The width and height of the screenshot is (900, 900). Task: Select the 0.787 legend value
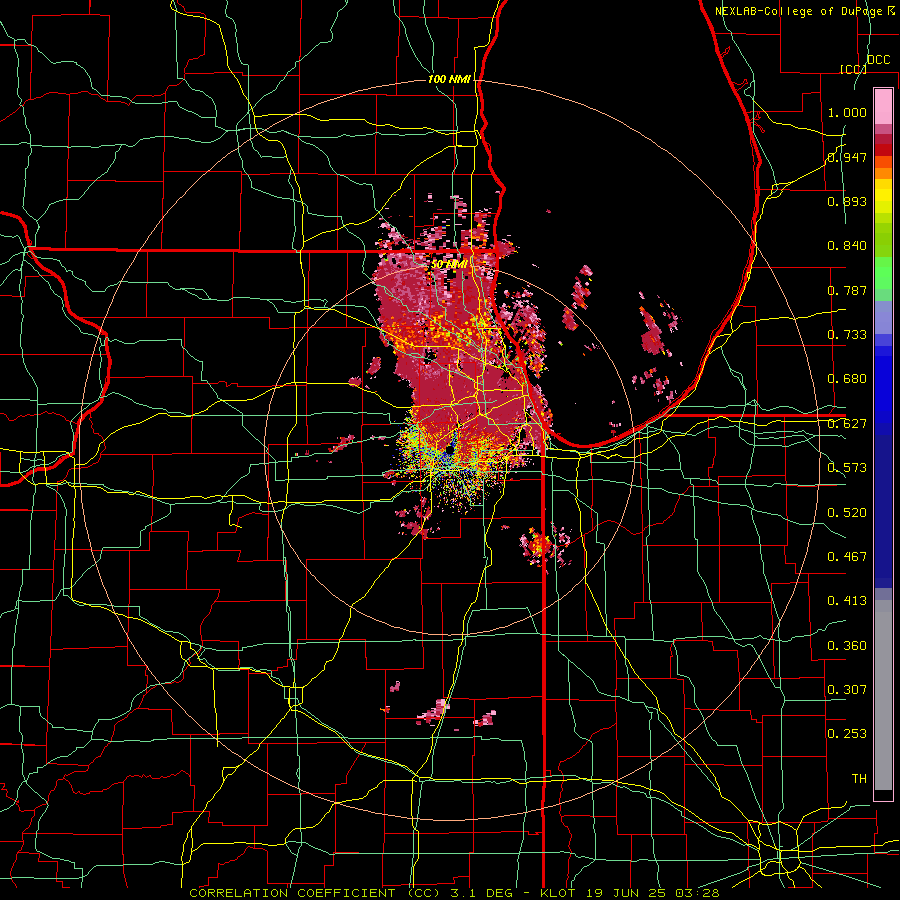(x=847, y=290)
